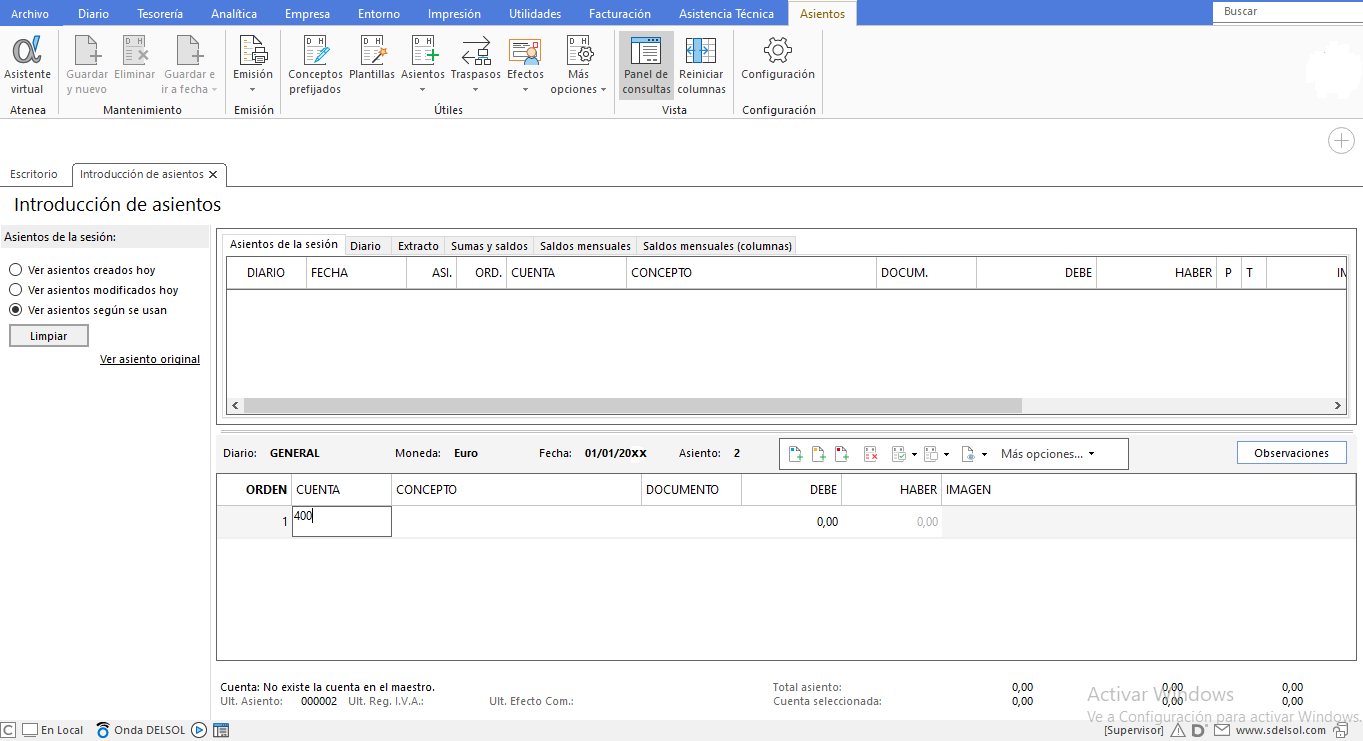Viewport: 1363px width, 741px height.
Task: Switch to the Sumas y saldos tab
Action: click(x=489, y=246)
